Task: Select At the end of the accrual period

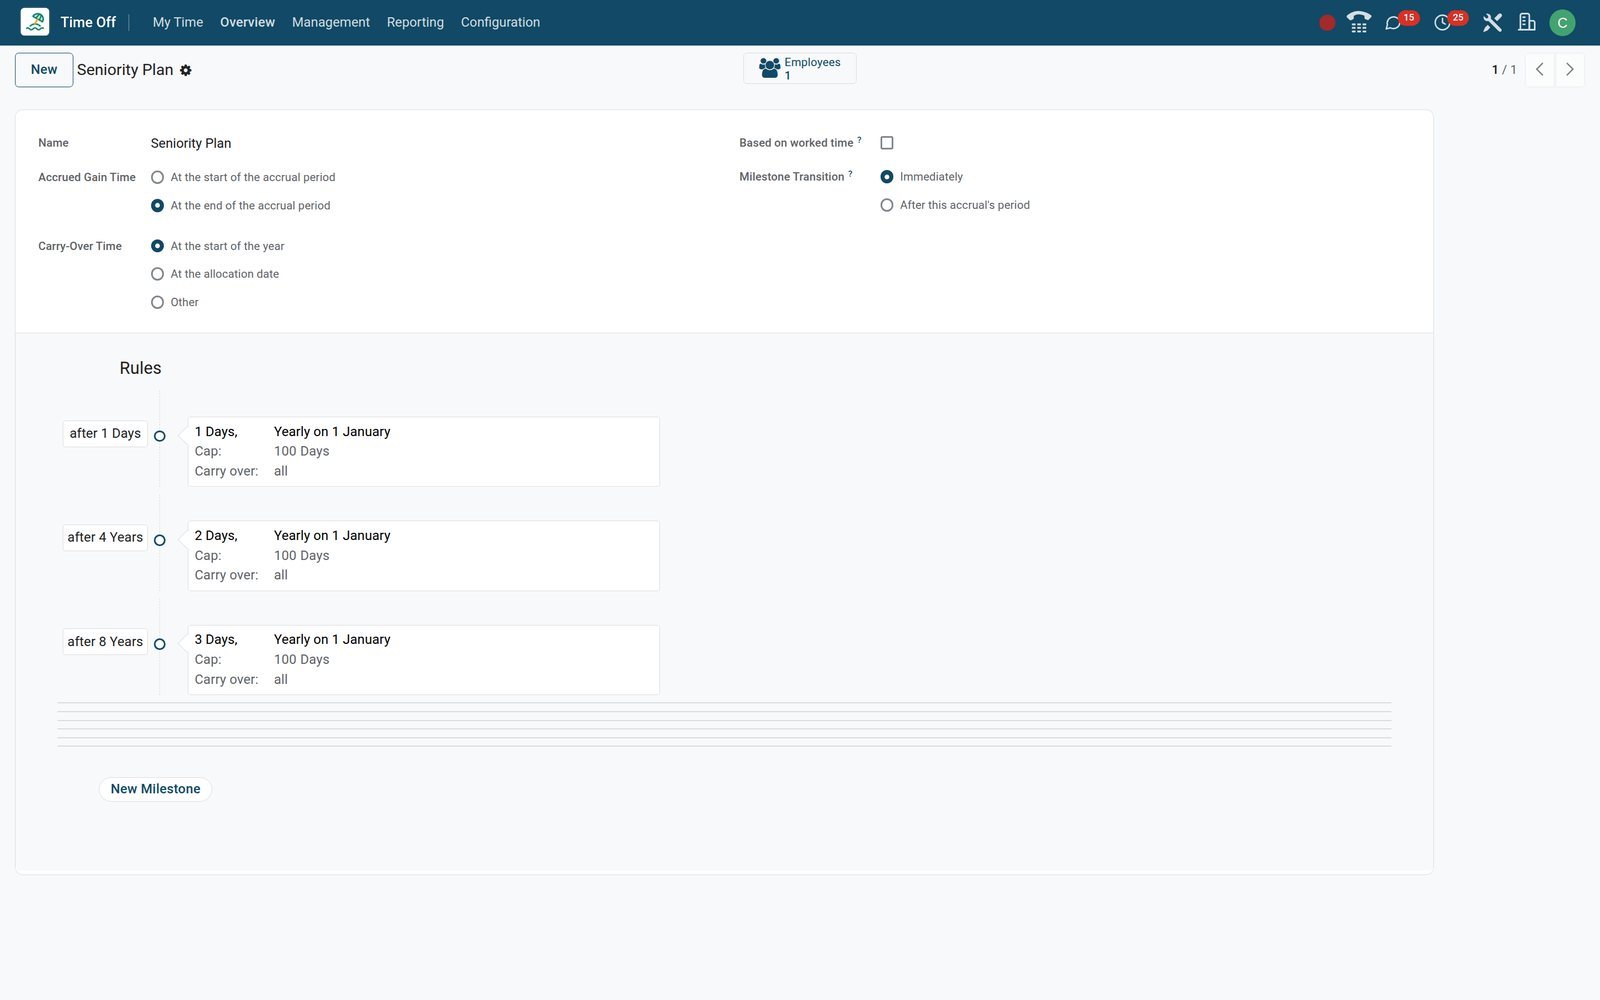Action: [157, 205]
